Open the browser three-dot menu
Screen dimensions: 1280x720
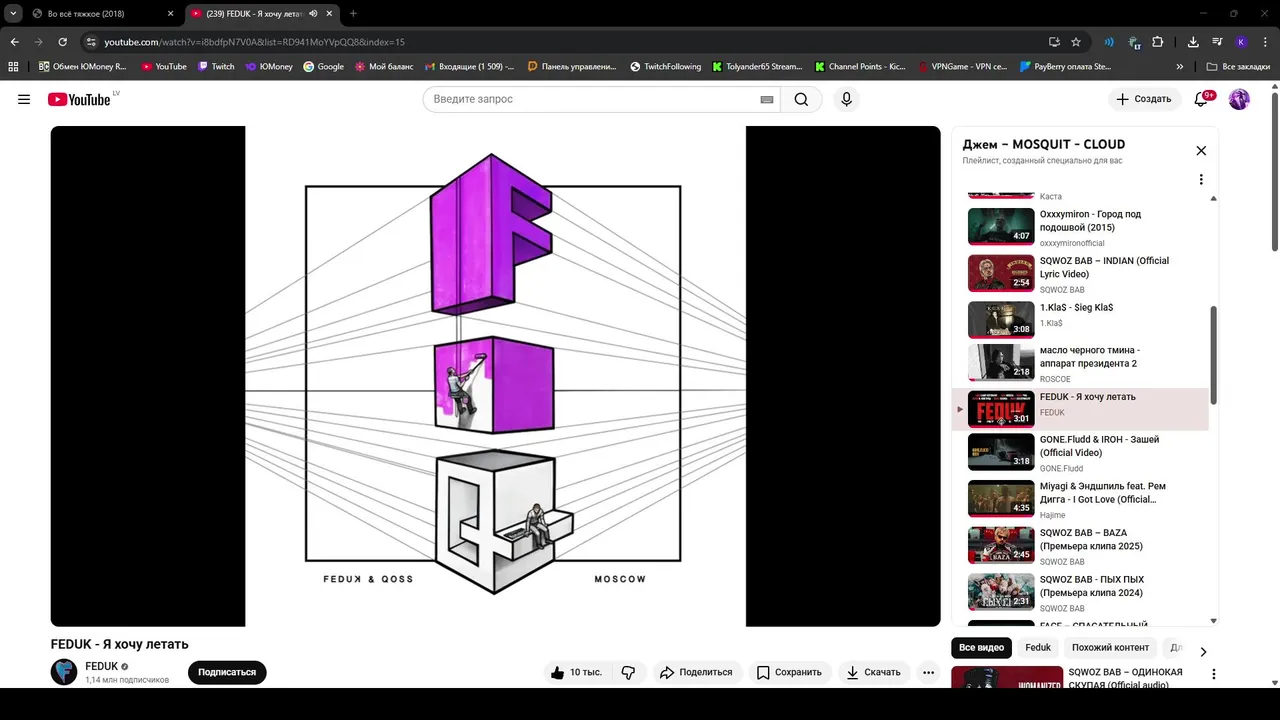(1264, 42)
